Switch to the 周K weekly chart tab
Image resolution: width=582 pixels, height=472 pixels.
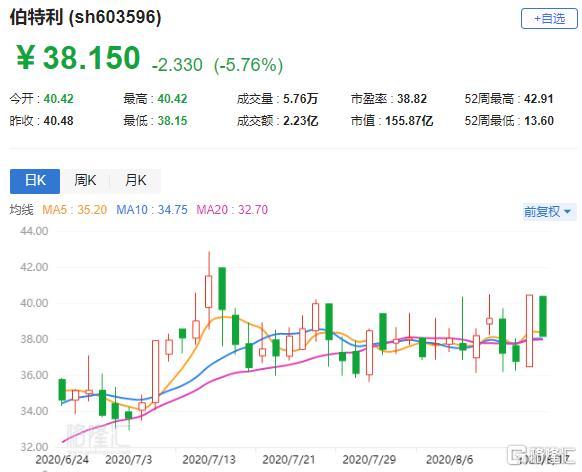85,181
